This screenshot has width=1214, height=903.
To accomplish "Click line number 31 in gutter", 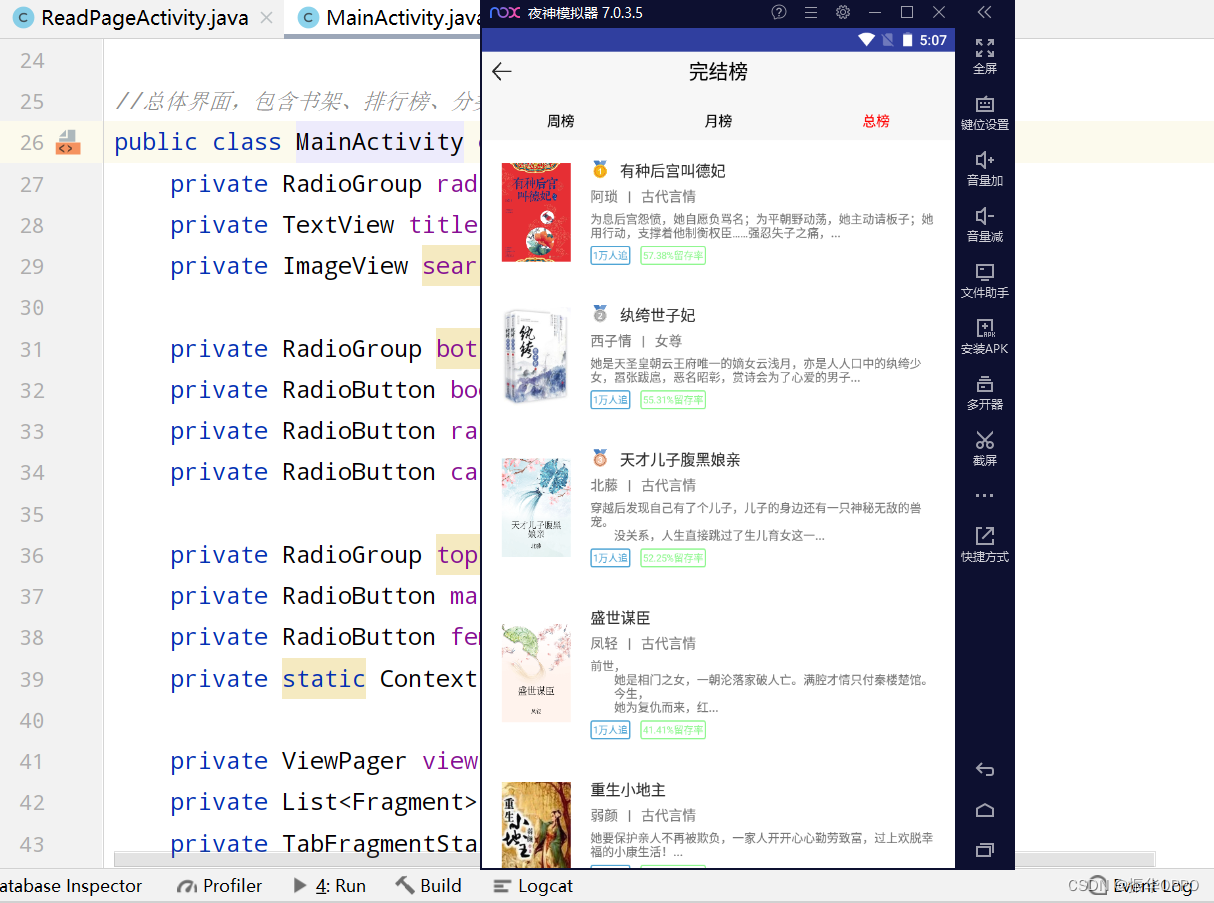I will 32,349.
